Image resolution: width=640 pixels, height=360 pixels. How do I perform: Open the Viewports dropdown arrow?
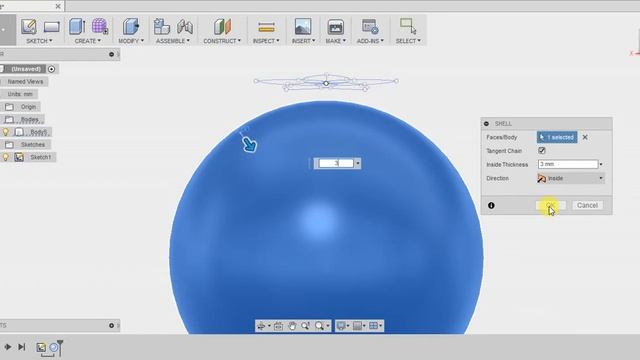(380, 326)
